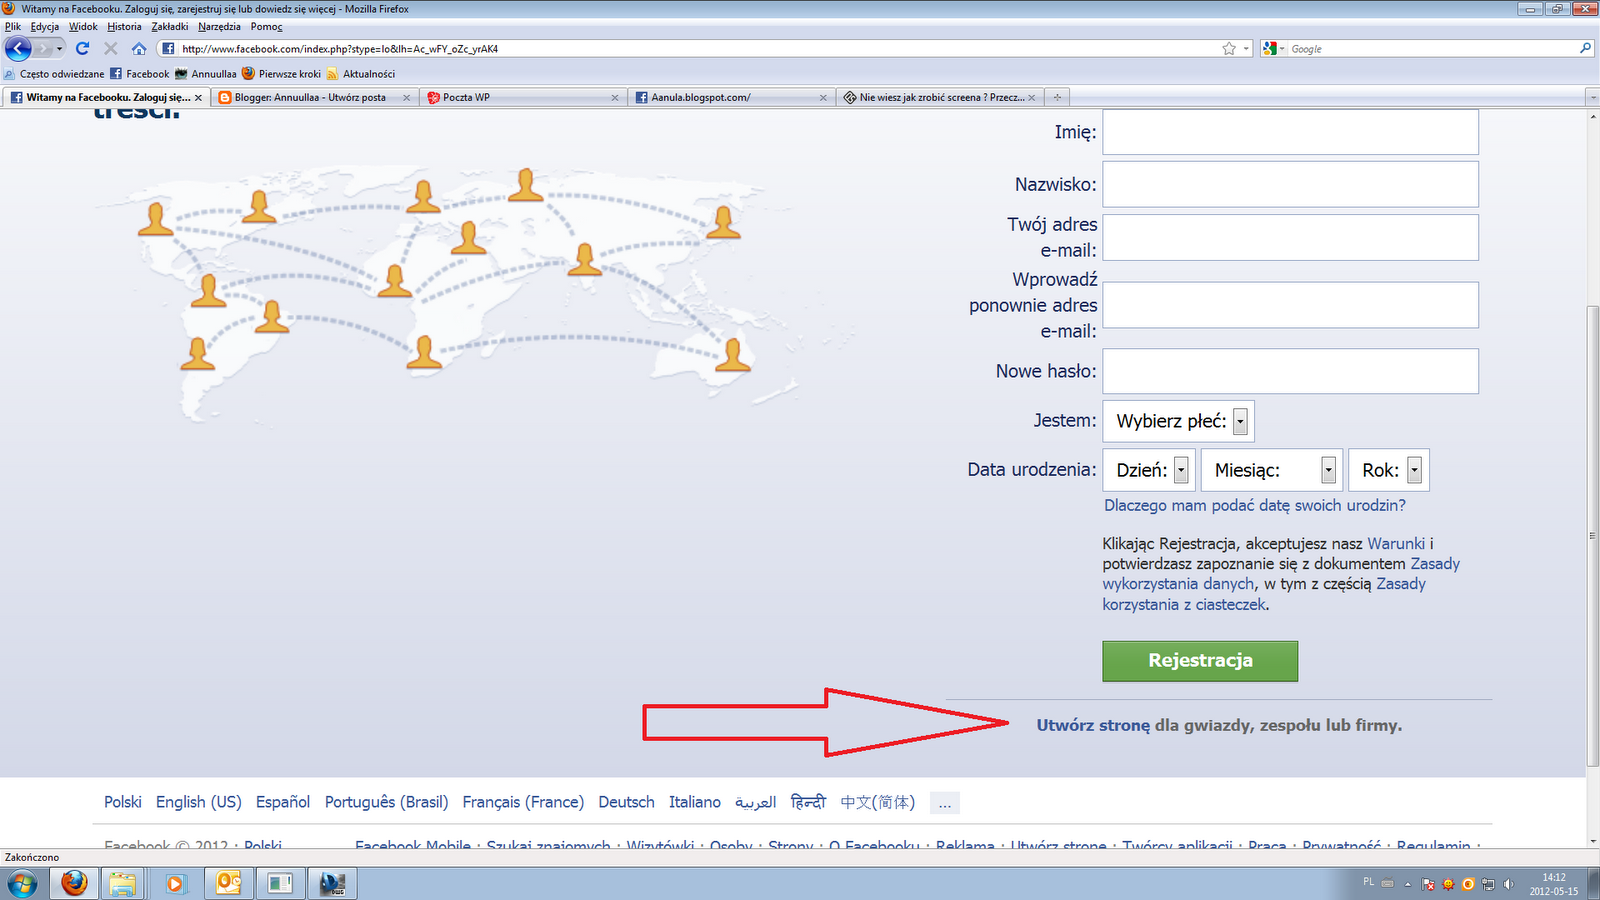The height and width of the screenshot is (900, 1600).
Task: Close the Aanula.blogspot.com tab
Action: pyautogui.click(x=823, y=97)
